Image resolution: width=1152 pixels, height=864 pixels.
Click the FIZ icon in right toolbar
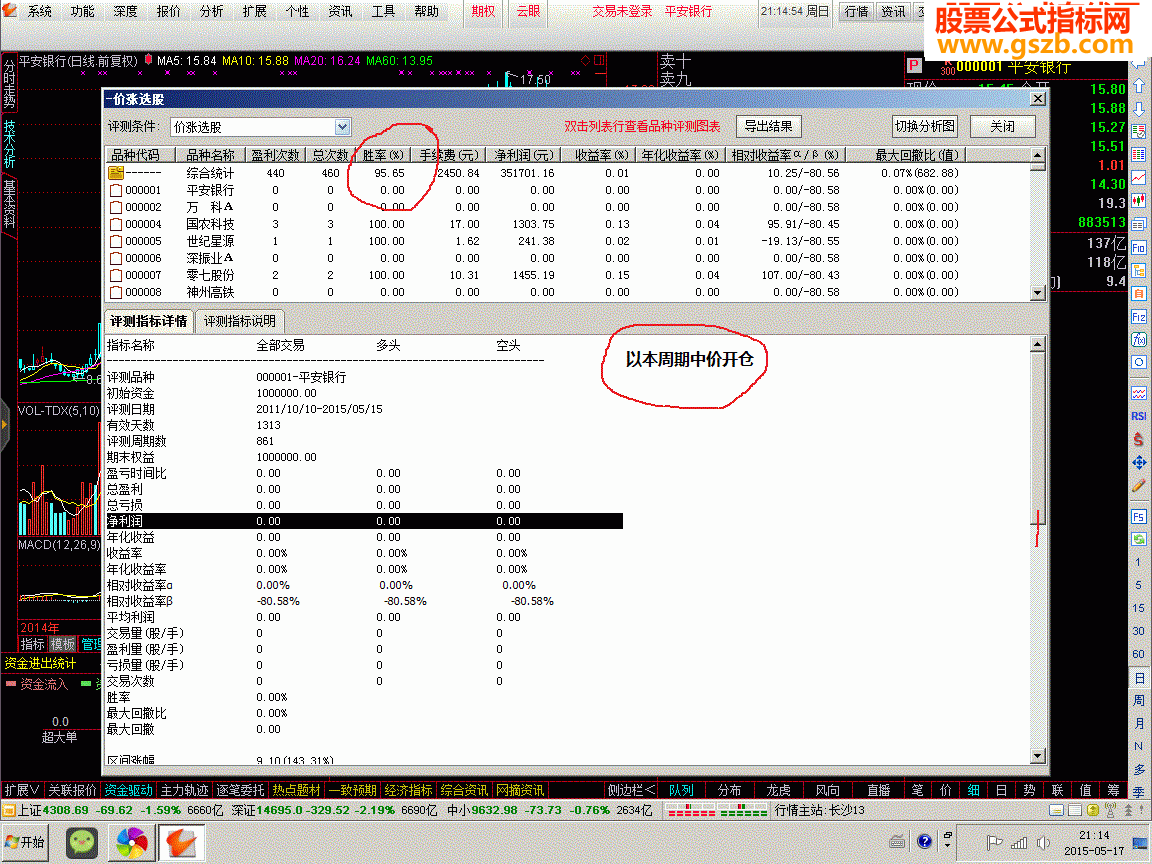[x=1139, y=317]
